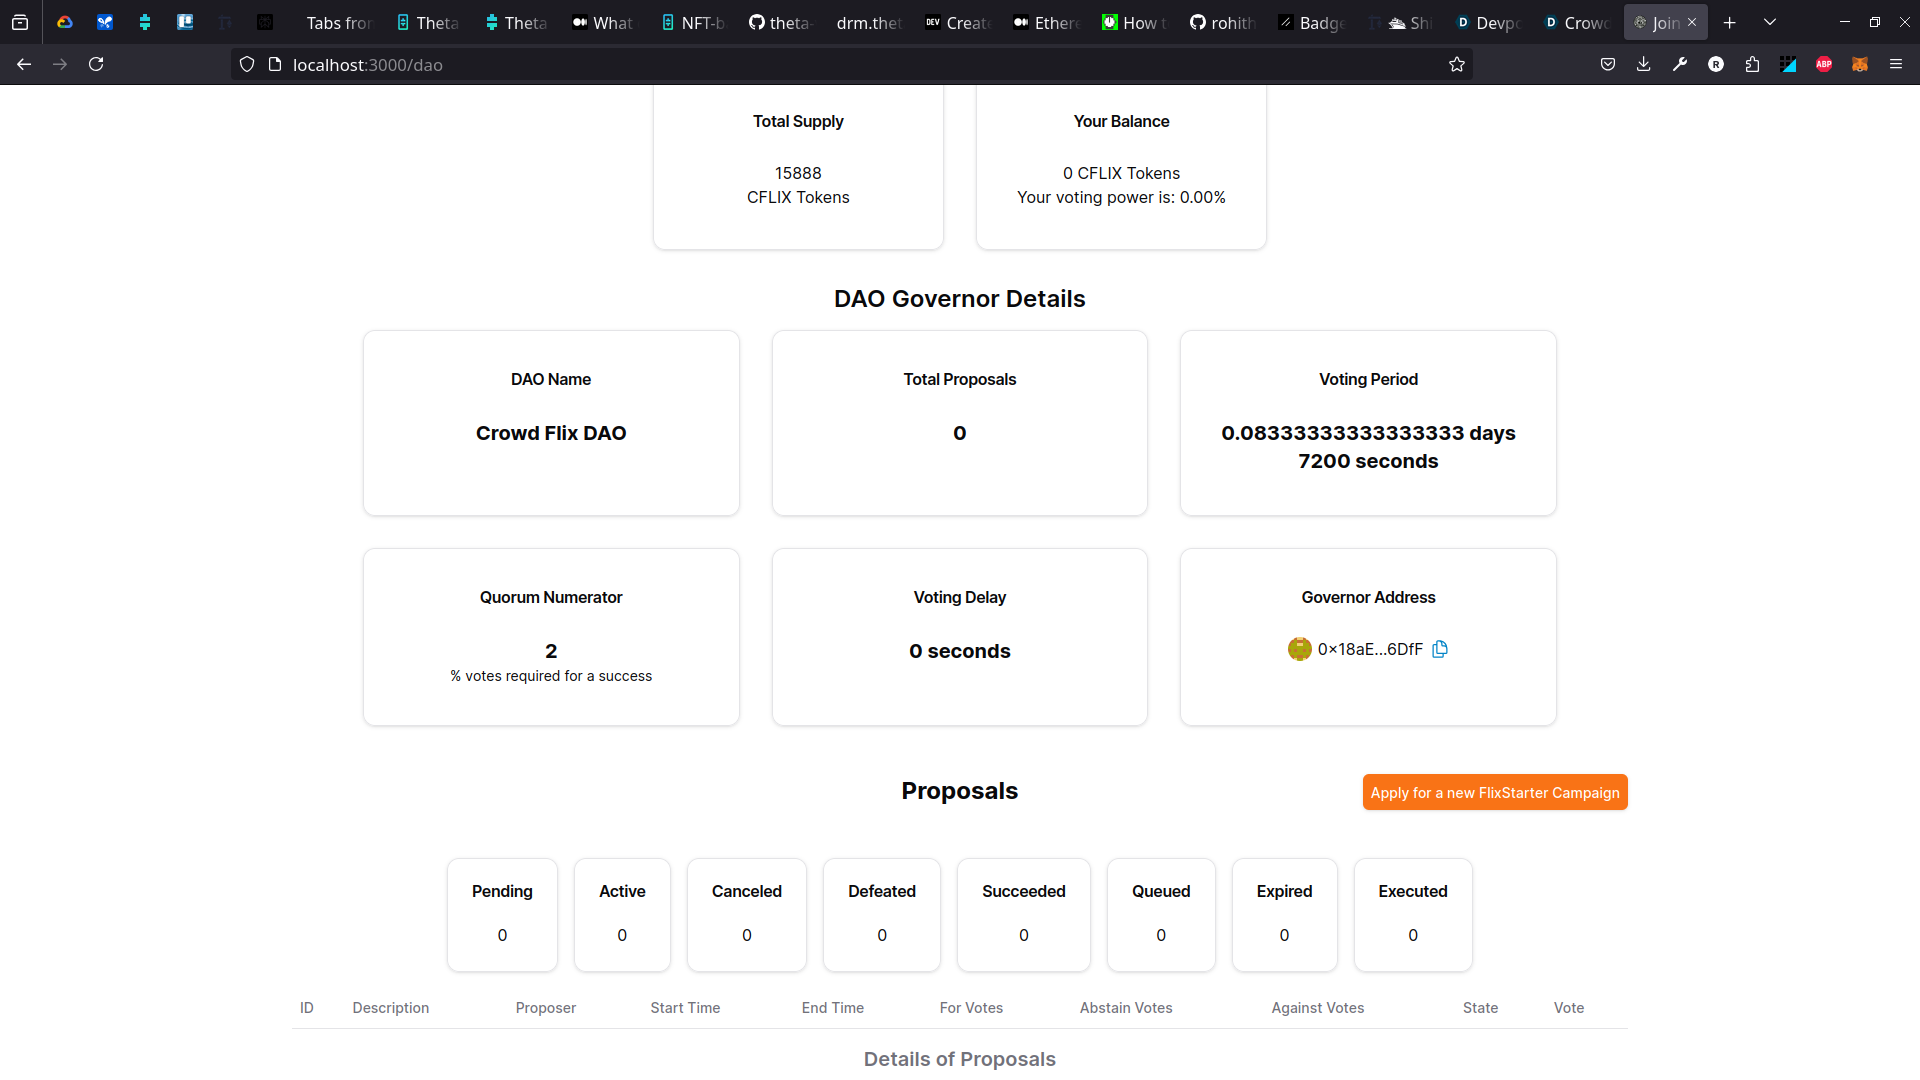
Task: Open a new browser tab
Action: [1730, 22]
